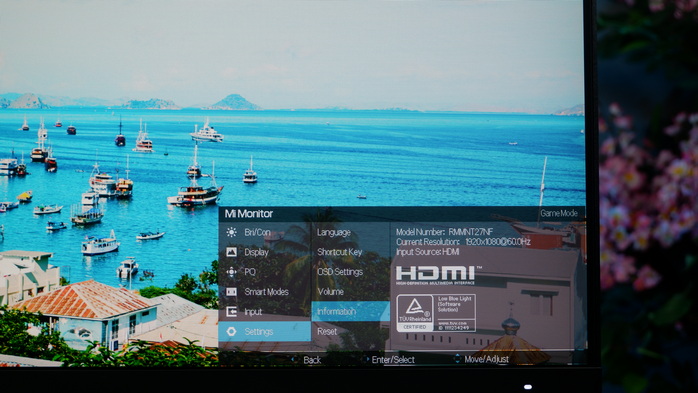Choose the highlighted Information submenu entry

[350, 312]
